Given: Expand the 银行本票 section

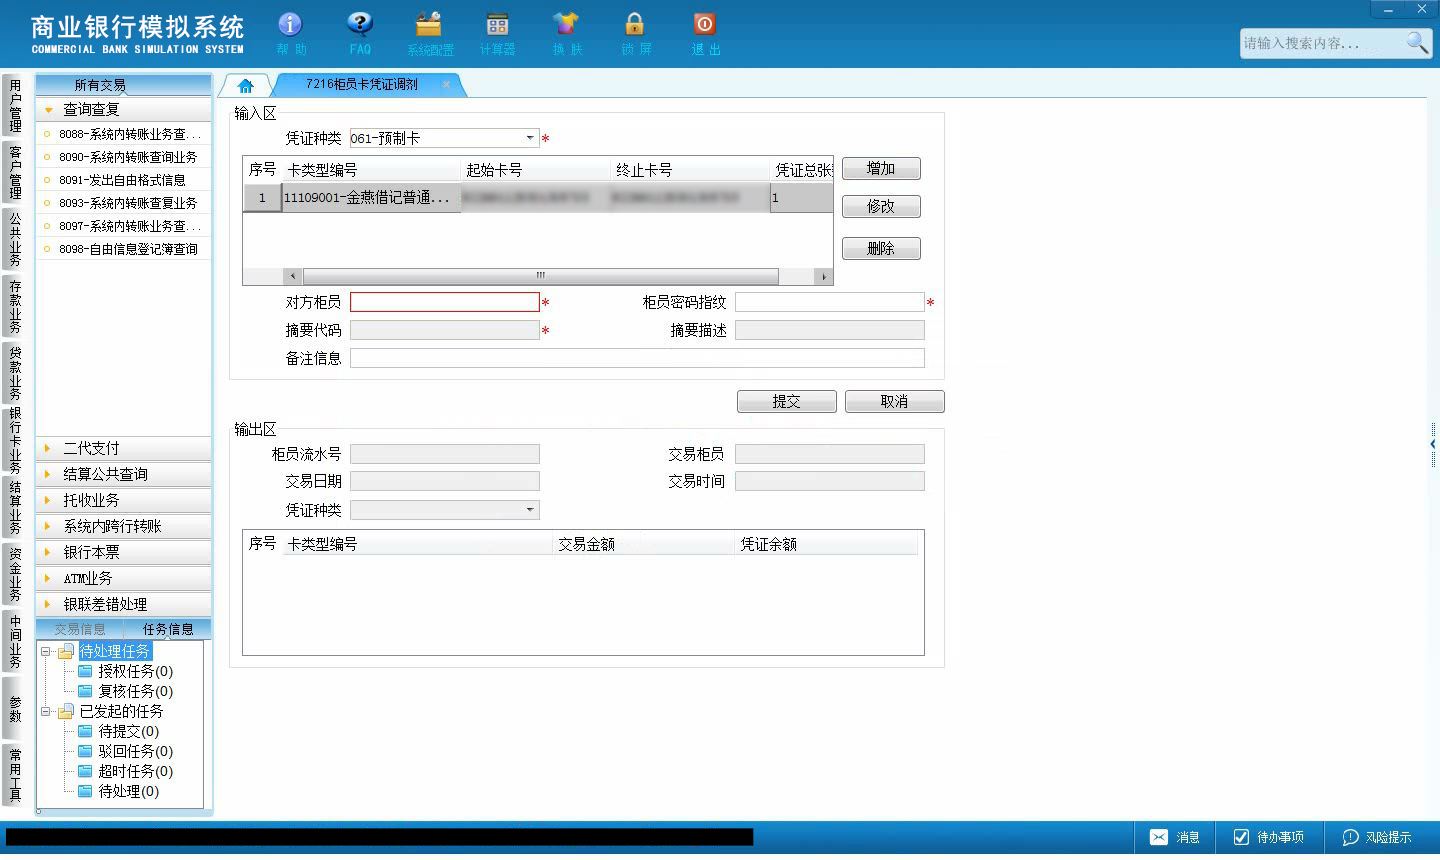Looking at the screenshot, I should click(x=124, y=552).
